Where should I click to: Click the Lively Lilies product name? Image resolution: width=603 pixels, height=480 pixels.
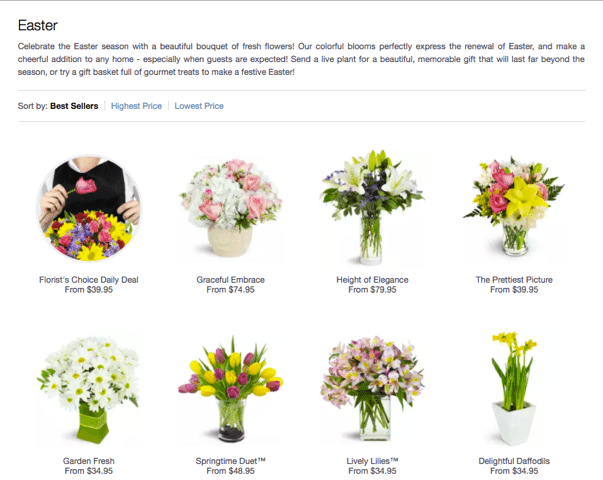[372, 461]
